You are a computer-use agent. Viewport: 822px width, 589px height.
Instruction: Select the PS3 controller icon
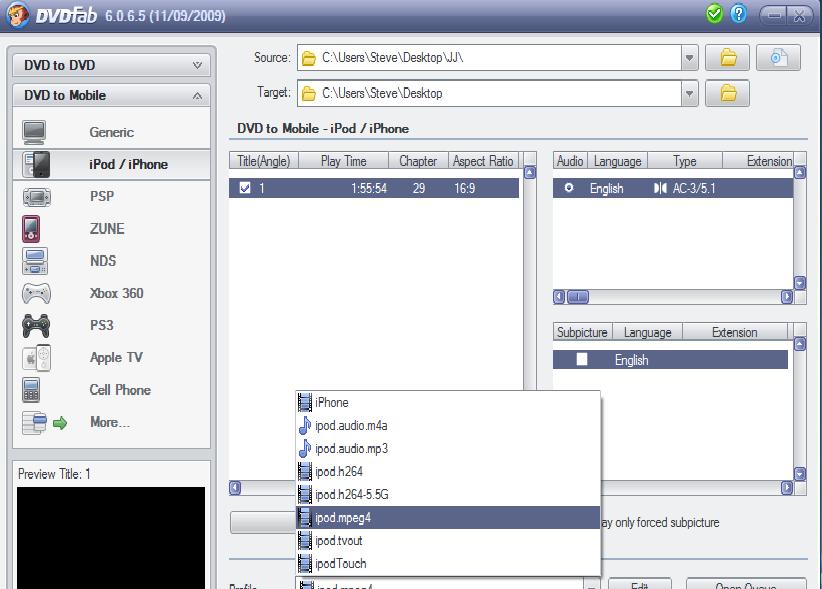36,325
